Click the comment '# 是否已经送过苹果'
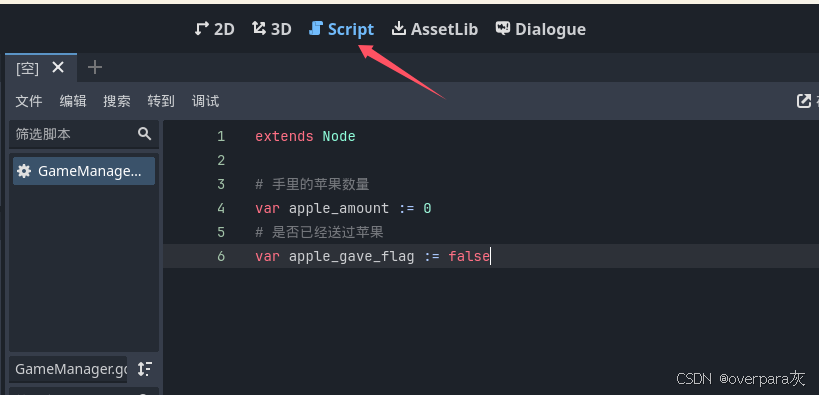819x395 pixels. pos(320,232)
